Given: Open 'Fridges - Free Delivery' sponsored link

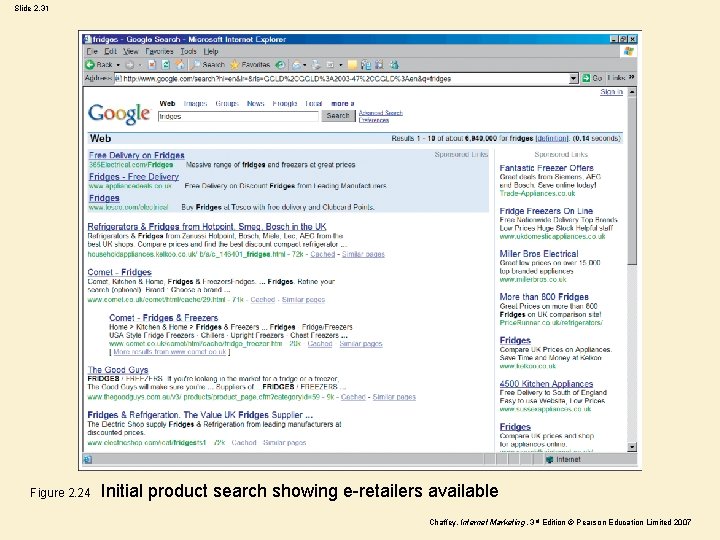Looking at the screenshot, I should pyautogui.click(x=134, y=177).
